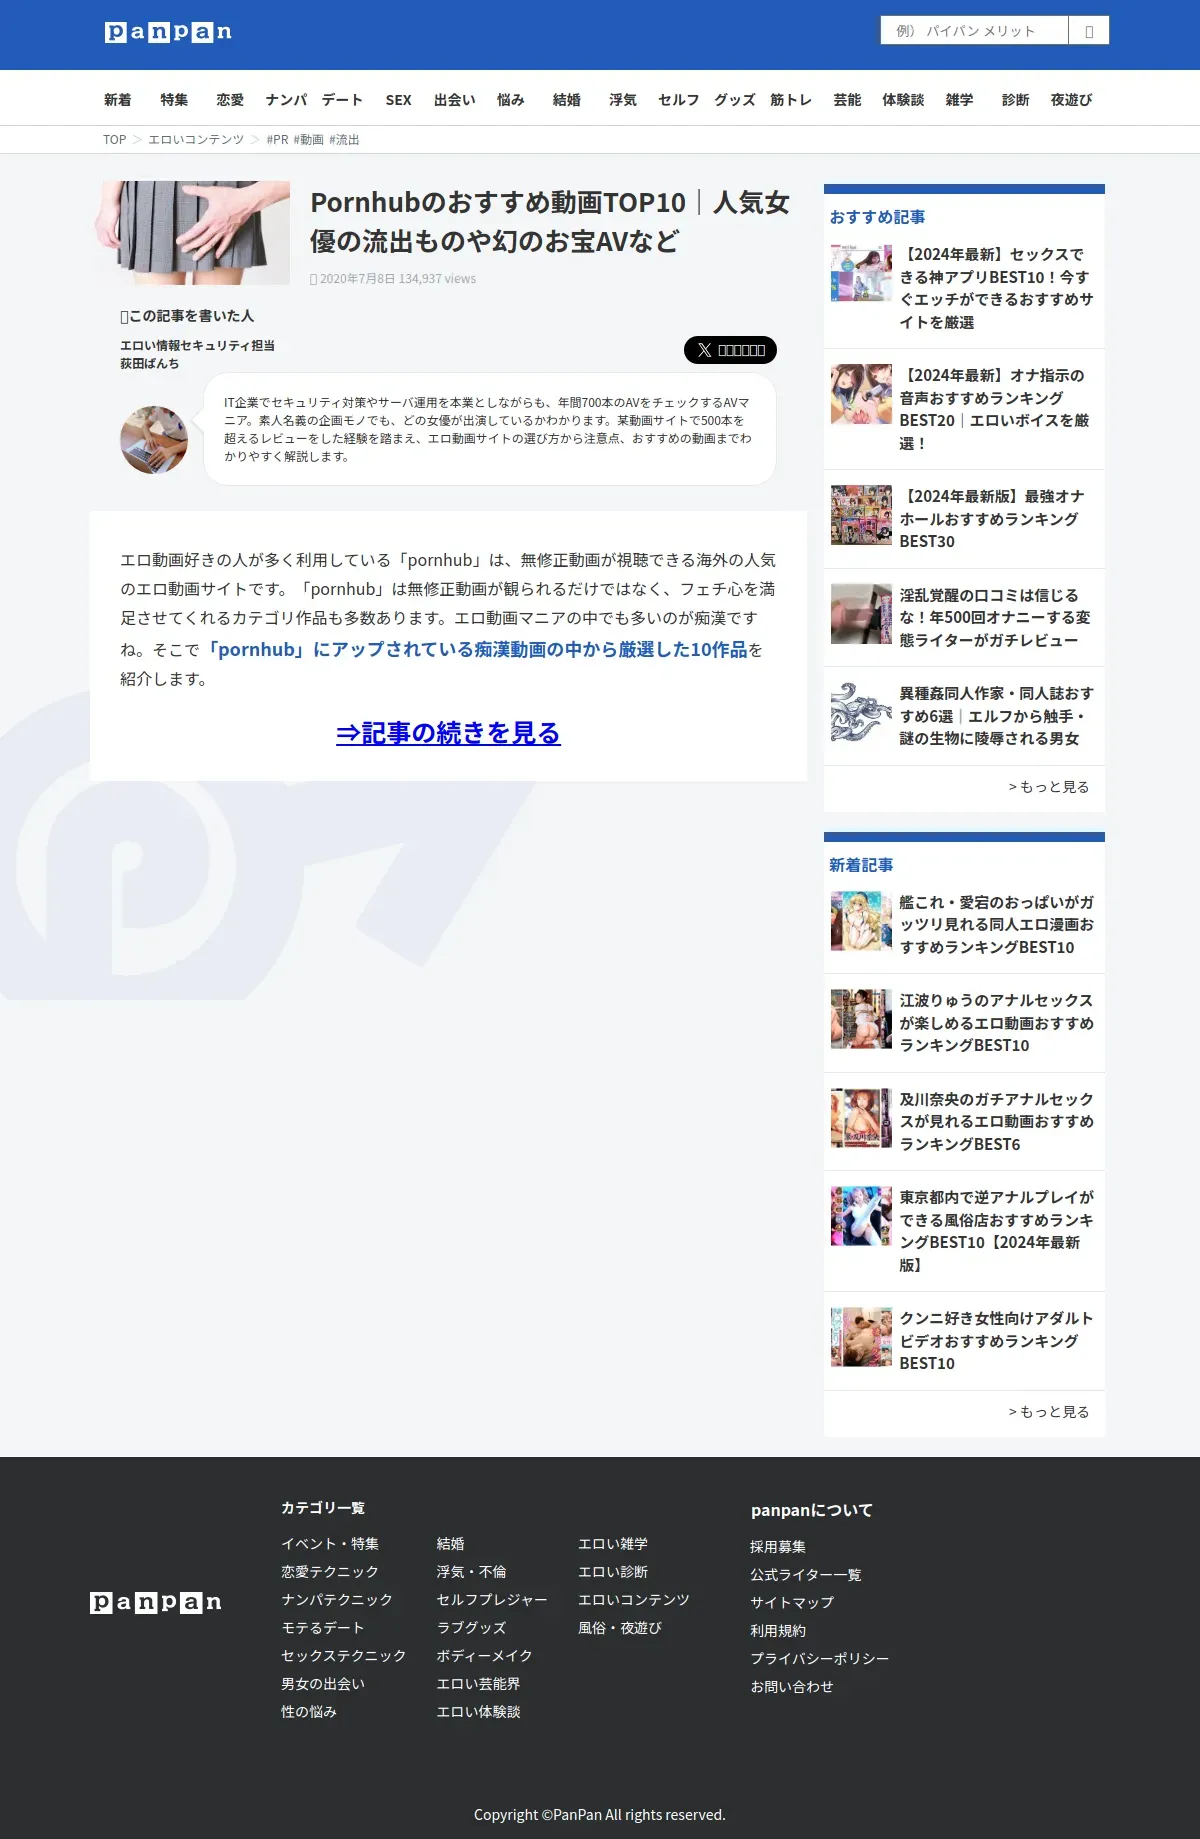The image size is (1200, 1839).
Task: Click the author's round avatar photo
Action: (154, 440)
